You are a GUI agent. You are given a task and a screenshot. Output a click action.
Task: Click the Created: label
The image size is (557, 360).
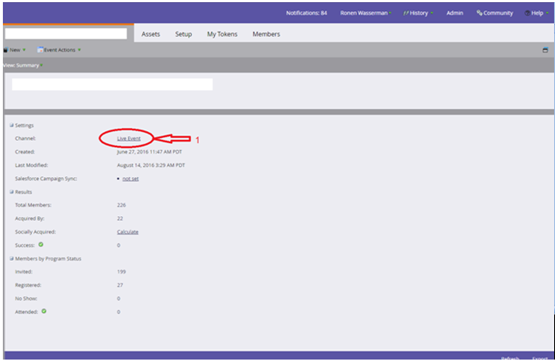tap(25, 152)
